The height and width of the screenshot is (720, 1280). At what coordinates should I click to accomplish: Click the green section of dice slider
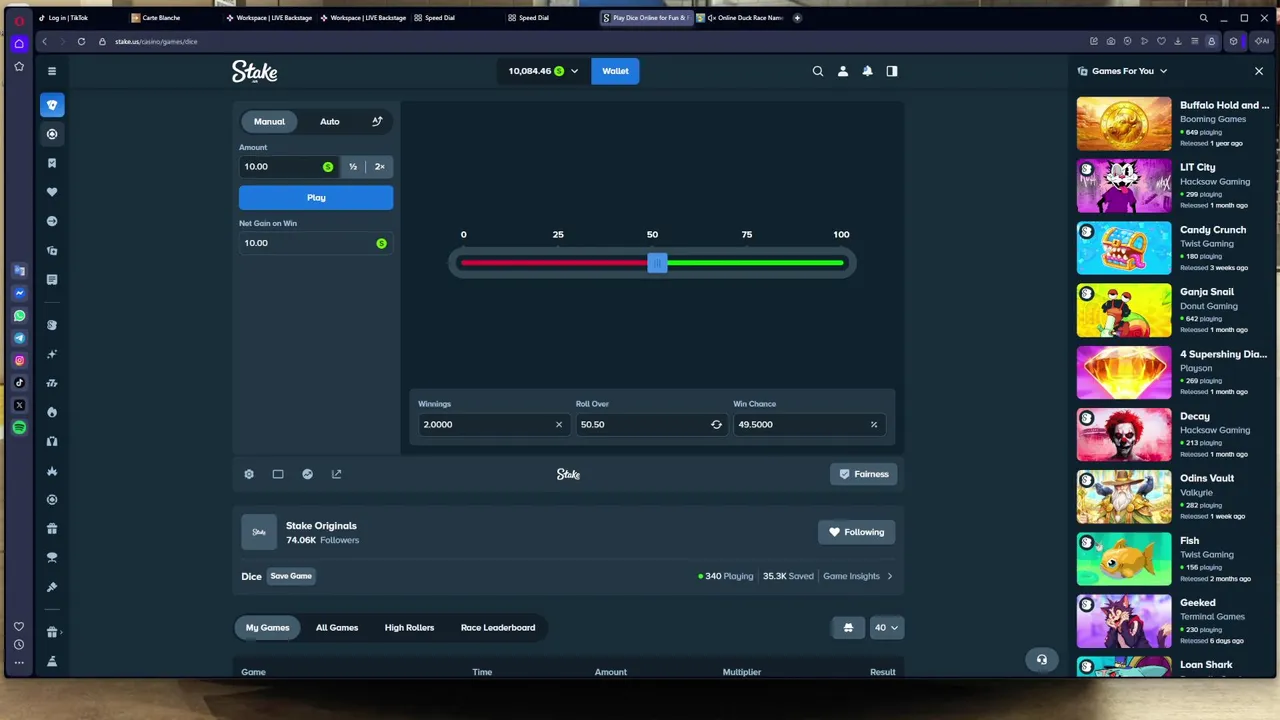coord(755,263)
